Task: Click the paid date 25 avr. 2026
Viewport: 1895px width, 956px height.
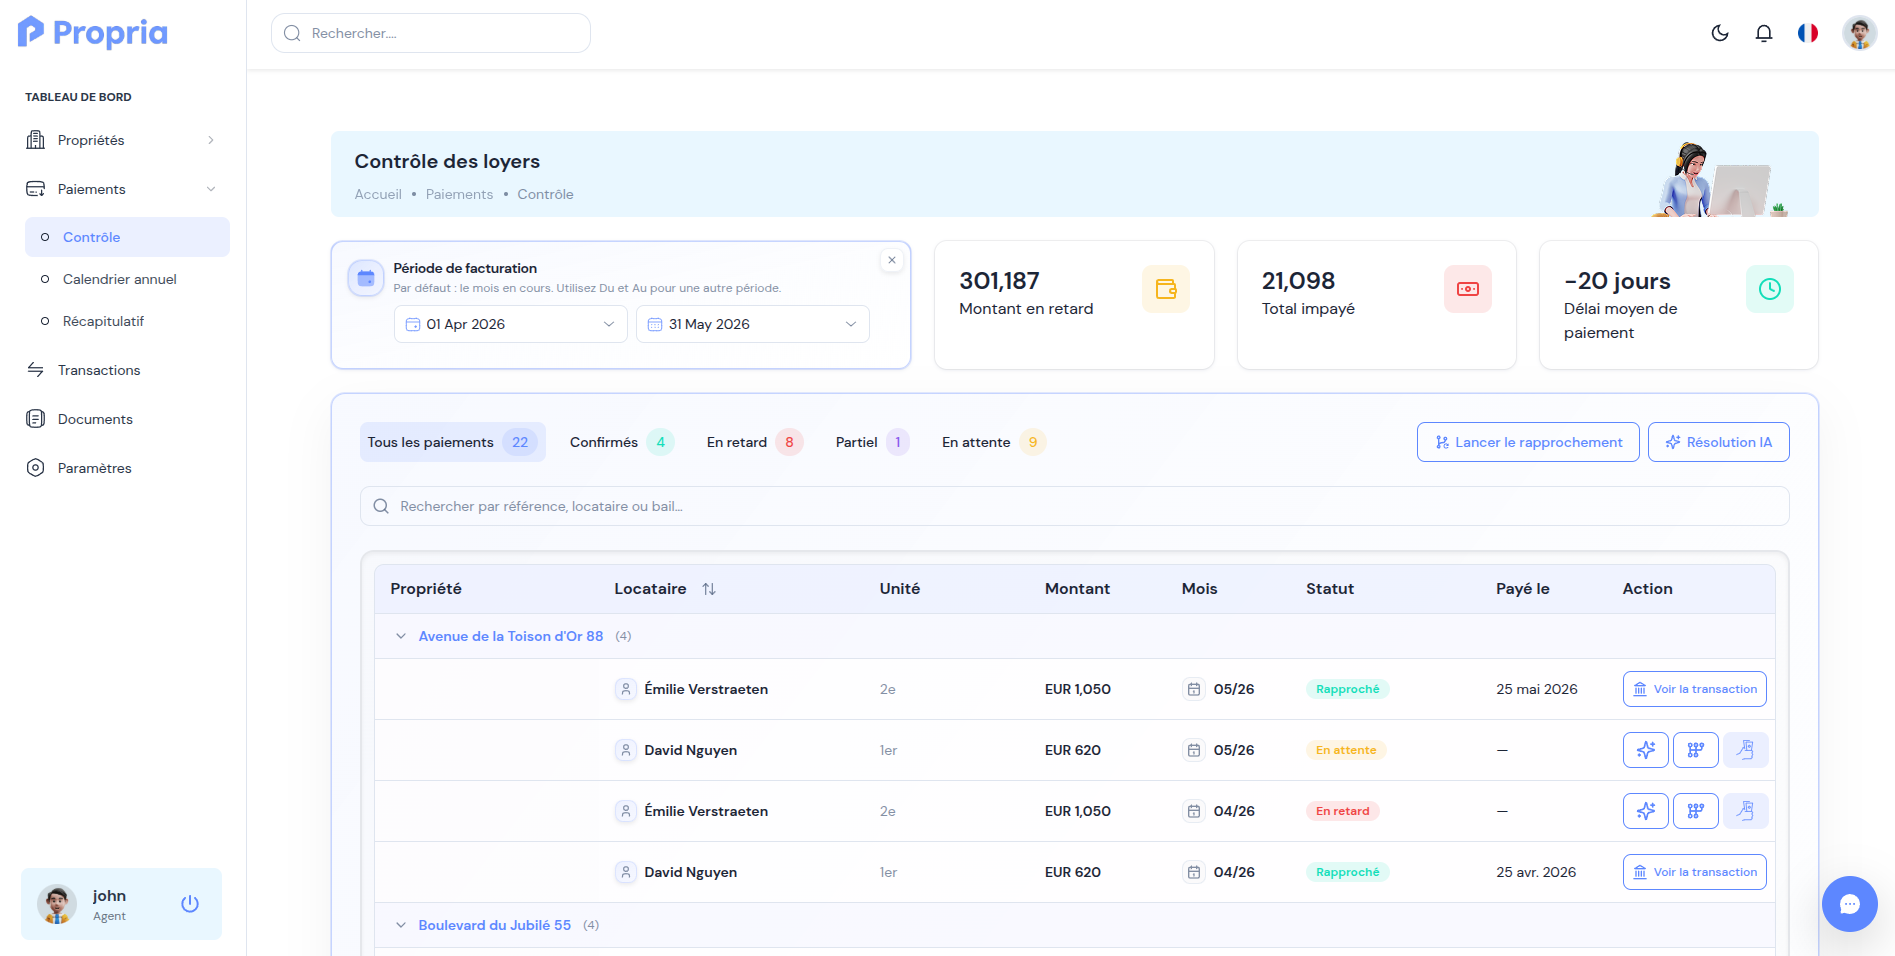Action: click(x=1536, y=872)
